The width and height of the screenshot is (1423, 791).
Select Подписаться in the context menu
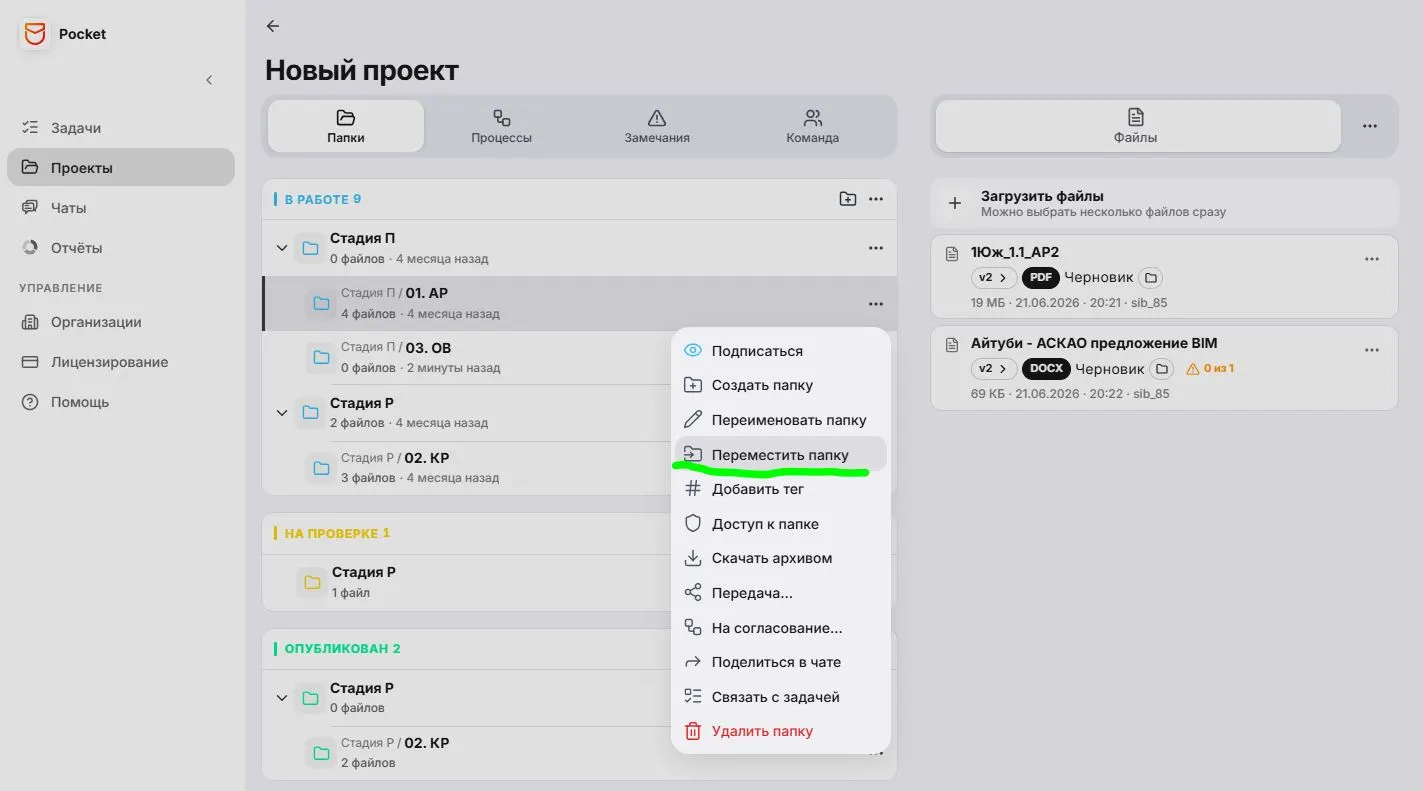[x=780, y=351]
